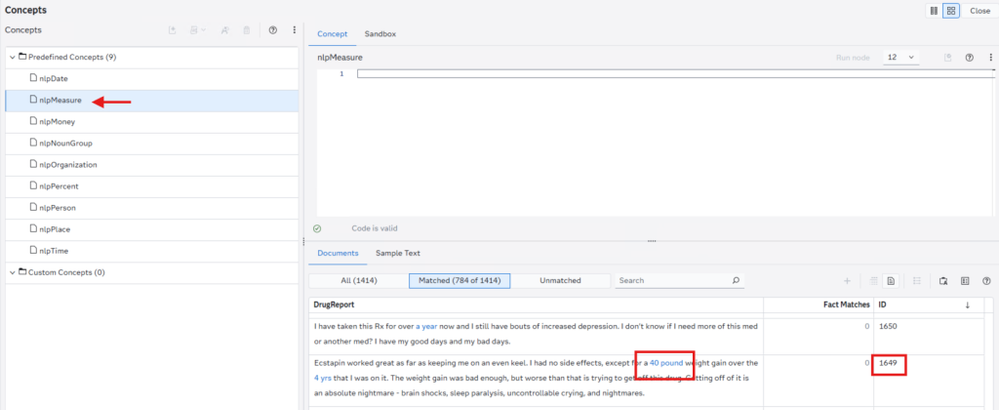Select the nlpDate concept
The image size is (999, 410).
[152, 78]
